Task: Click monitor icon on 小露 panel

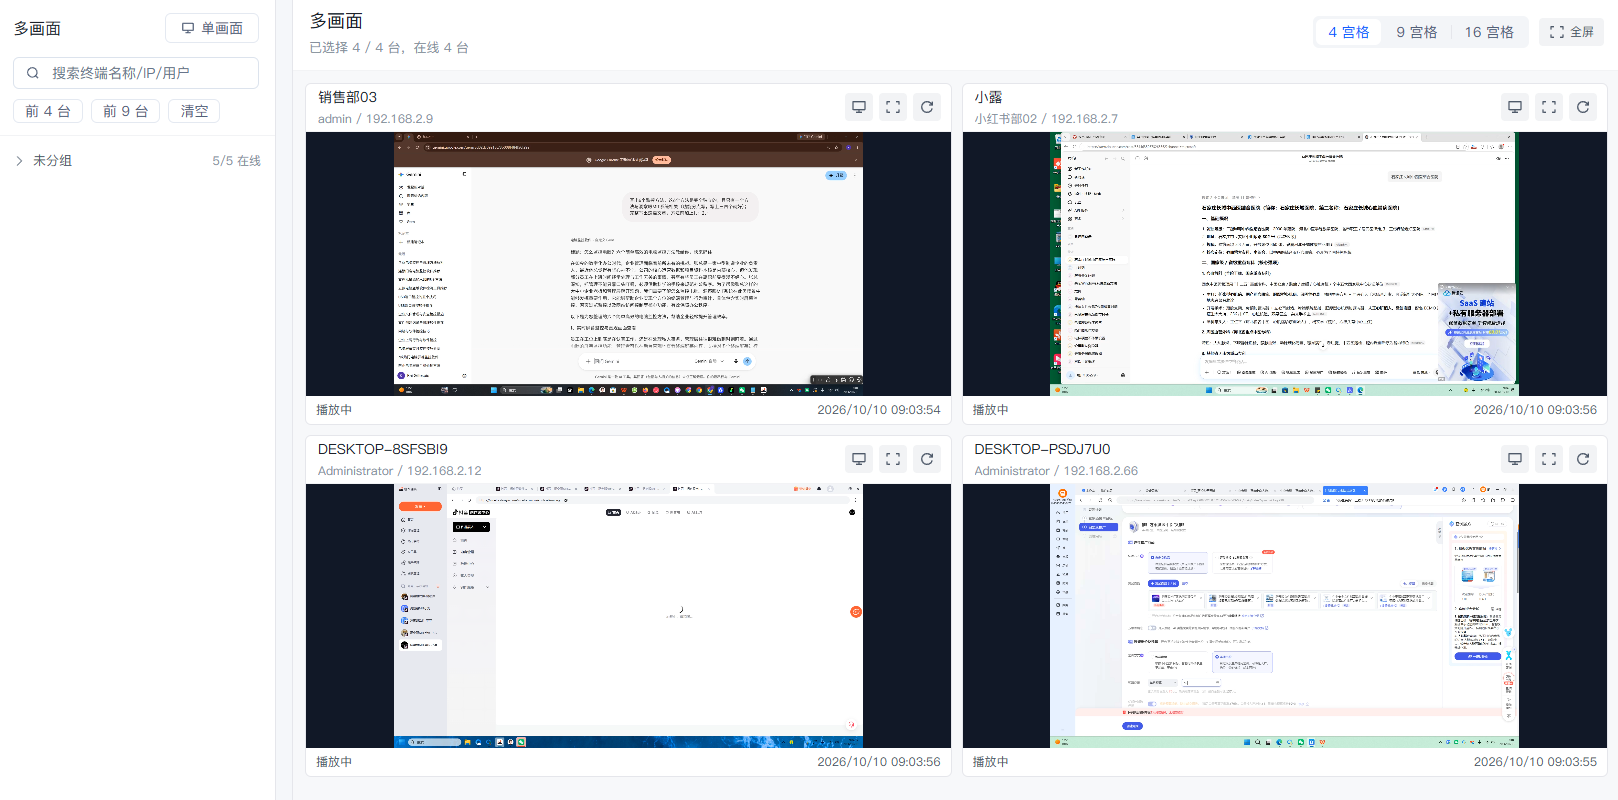Action: (1515, 107)
